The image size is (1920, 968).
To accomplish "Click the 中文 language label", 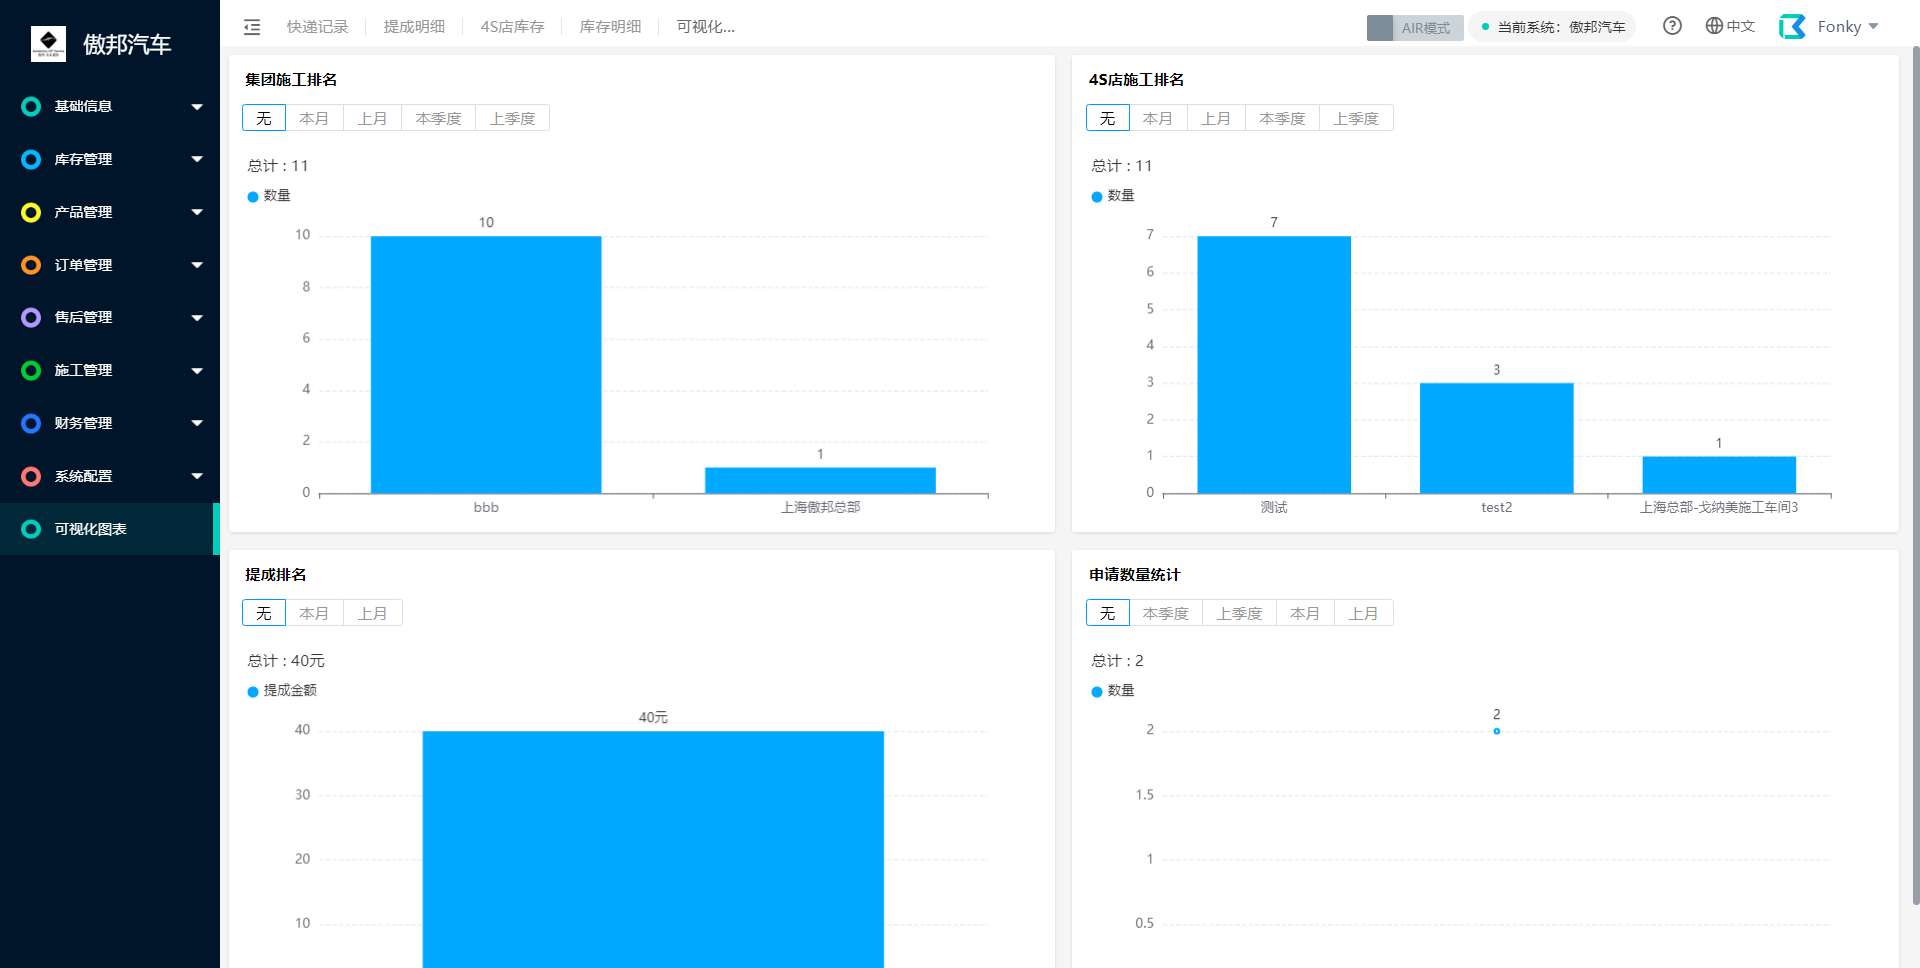I will pyautogui.click(x=1741, y=26).
